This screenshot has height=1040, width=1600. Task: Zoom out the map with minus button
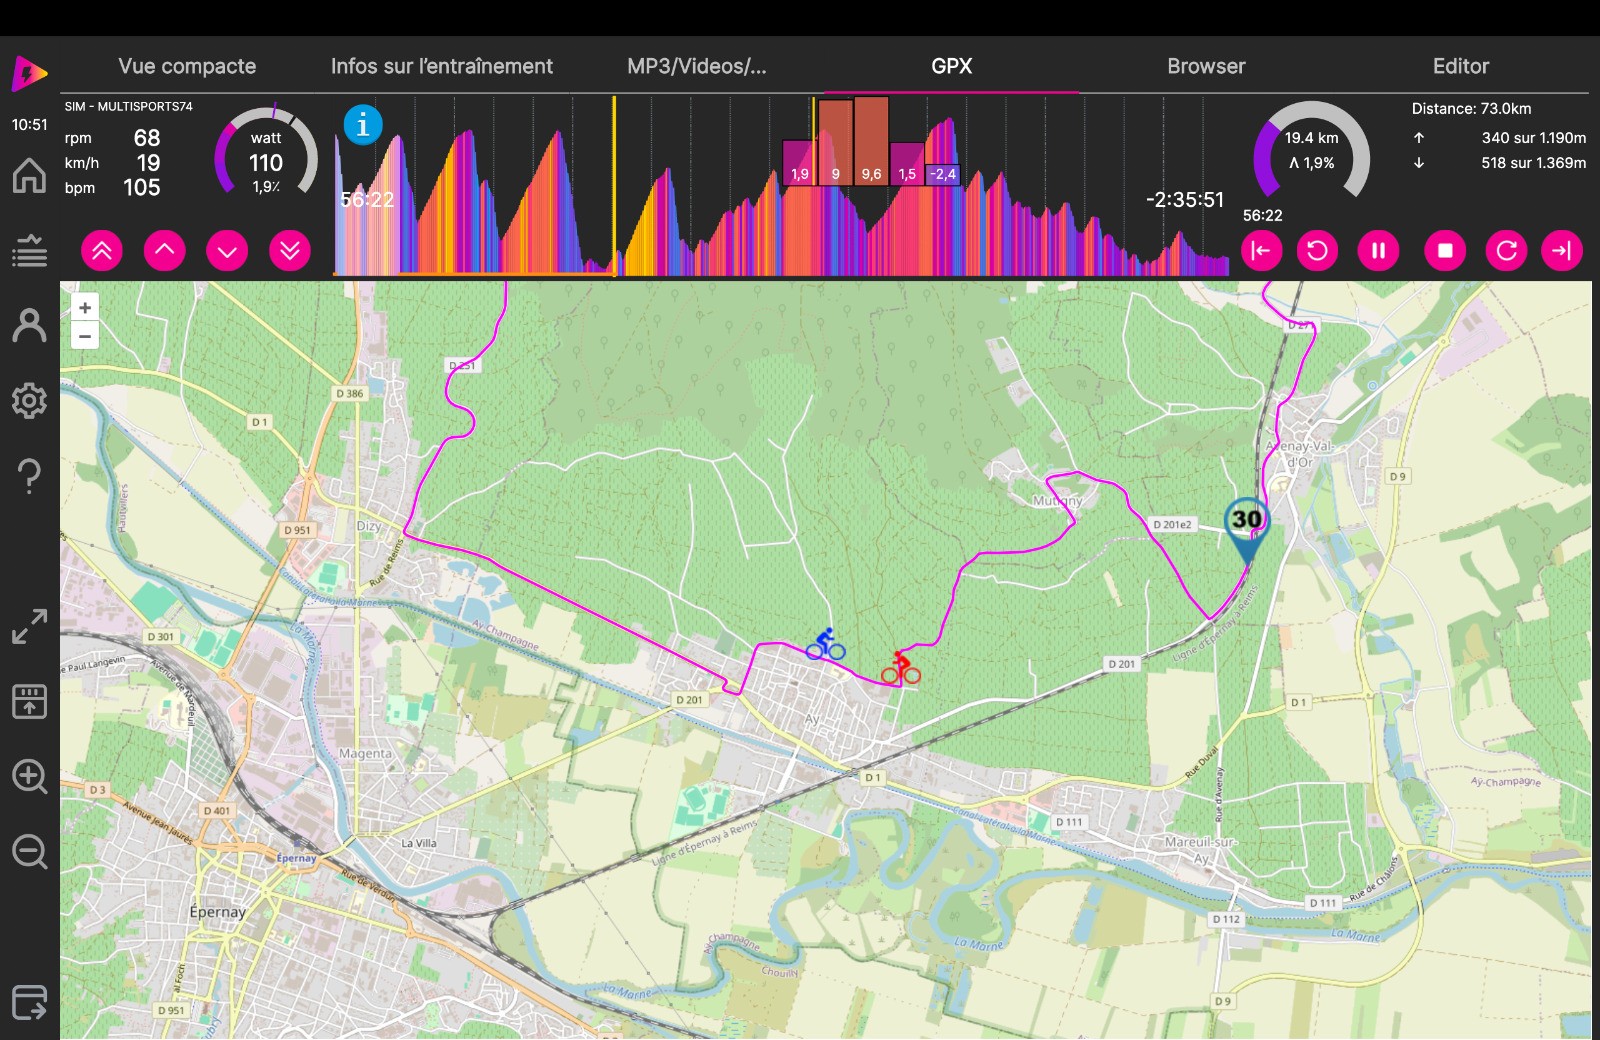click(x=85, y=336)
